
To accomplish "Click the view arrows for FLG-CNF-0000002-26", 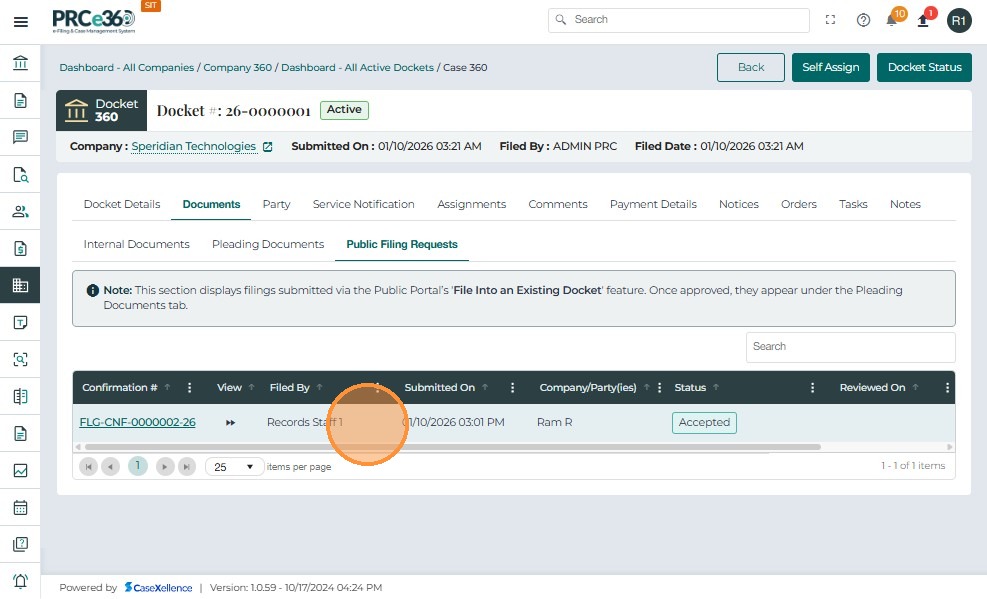I will 230,423.
